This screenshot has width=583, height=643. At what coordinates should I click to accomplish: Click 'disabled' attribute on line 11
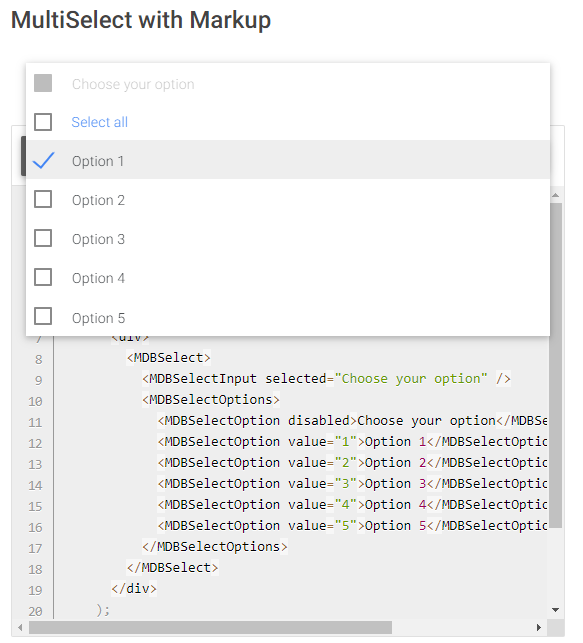coord(319,420)
